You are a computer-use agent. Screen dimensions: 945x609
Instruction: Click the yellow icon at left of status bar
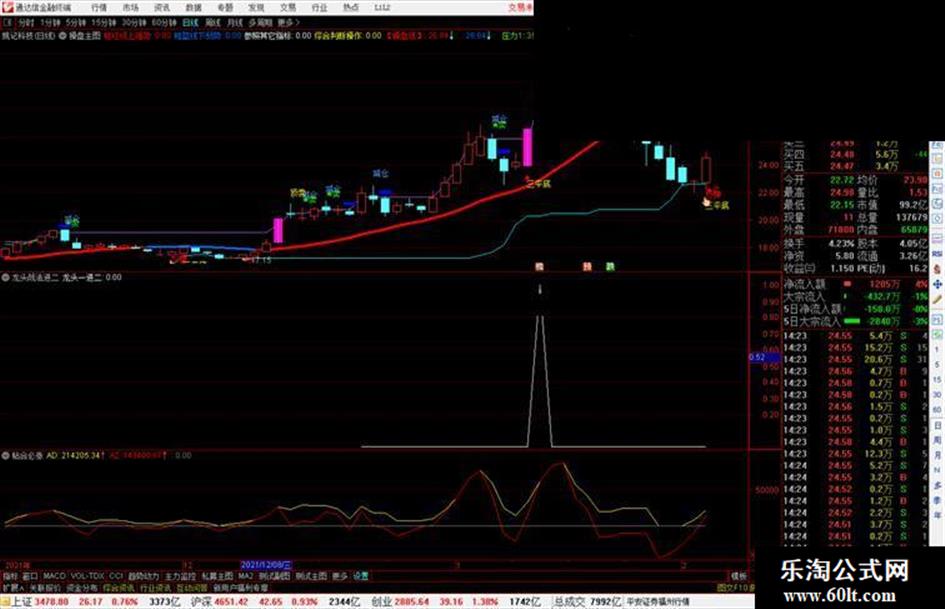tap(5, 602)
